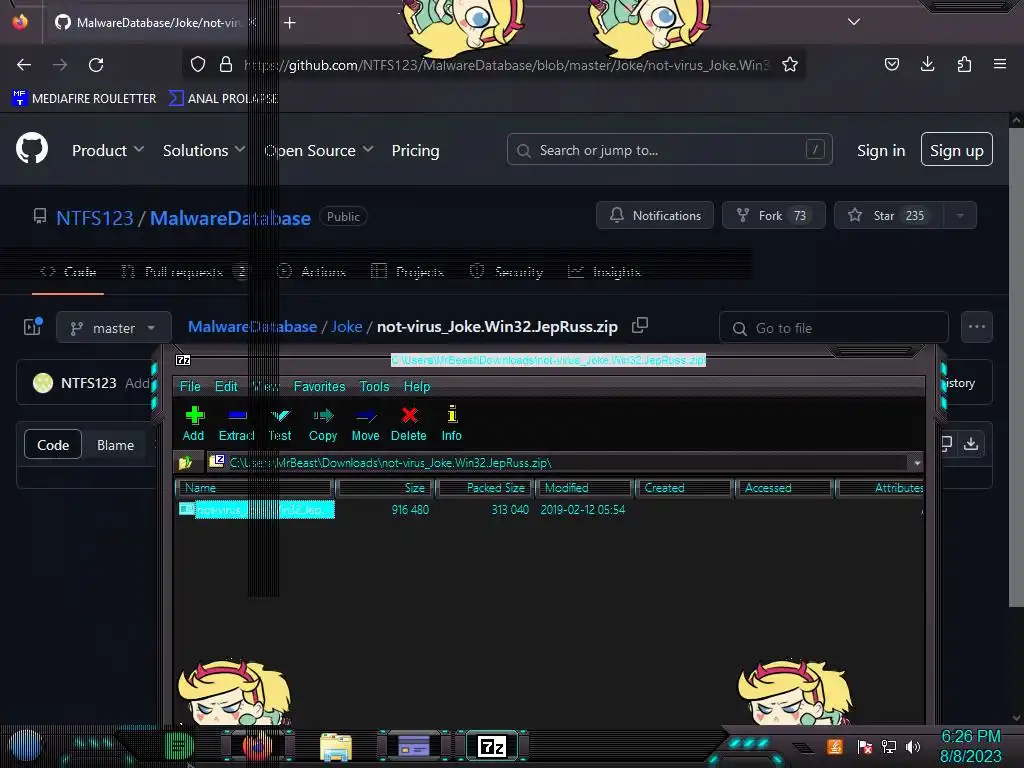Click the Sign up button
This screenshot has height=768, width=1024.
pyautogui.click(x=957, y=150)
